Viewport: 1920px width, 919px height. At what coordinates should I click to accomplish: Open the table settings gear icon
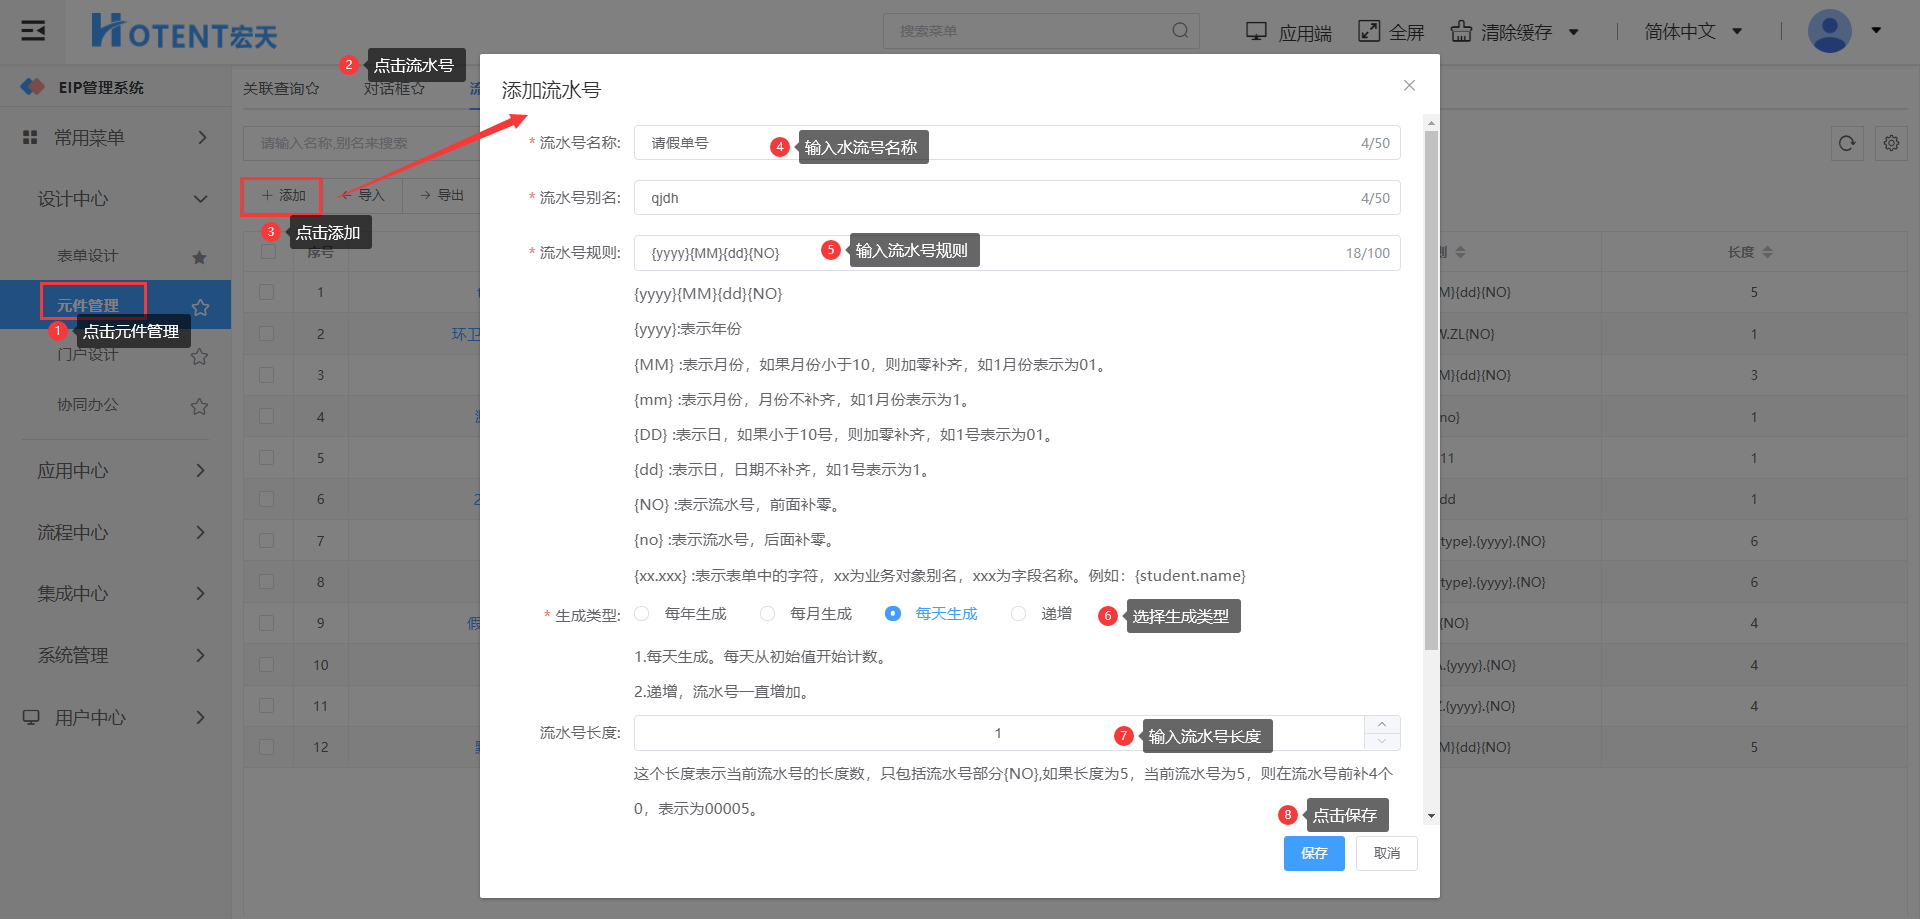[x=1891, y=143]
